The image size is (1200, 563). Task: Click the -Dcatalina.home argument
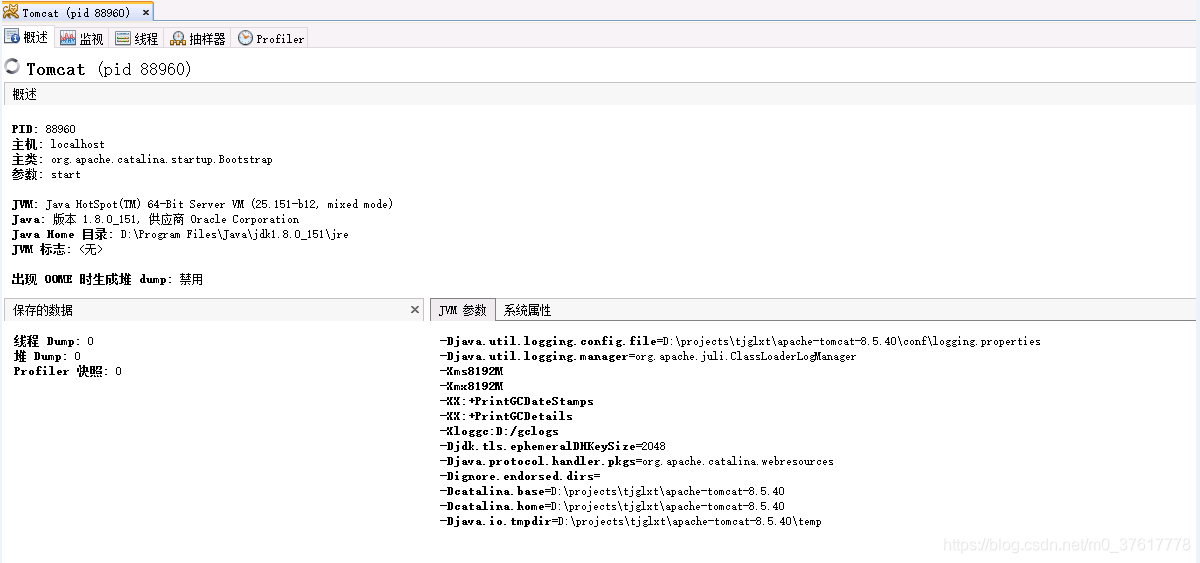click(x=612, y=506)
